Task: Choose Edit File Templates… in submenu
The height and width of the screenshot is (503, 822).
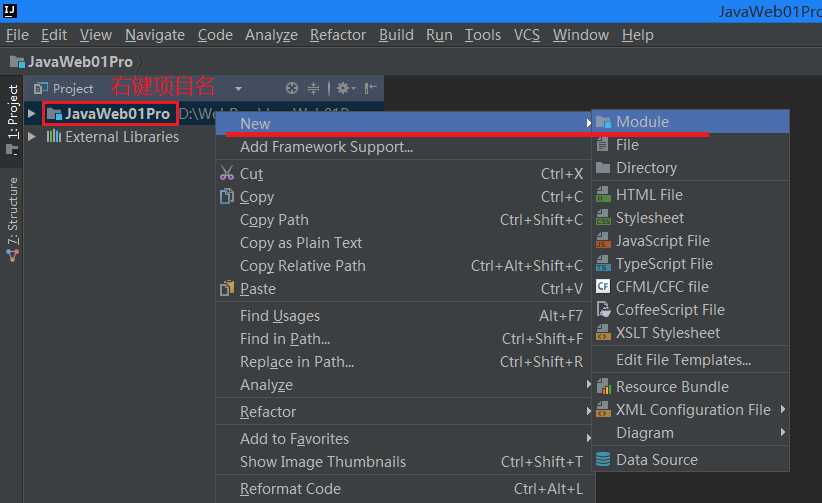Action: coord(690,360)
